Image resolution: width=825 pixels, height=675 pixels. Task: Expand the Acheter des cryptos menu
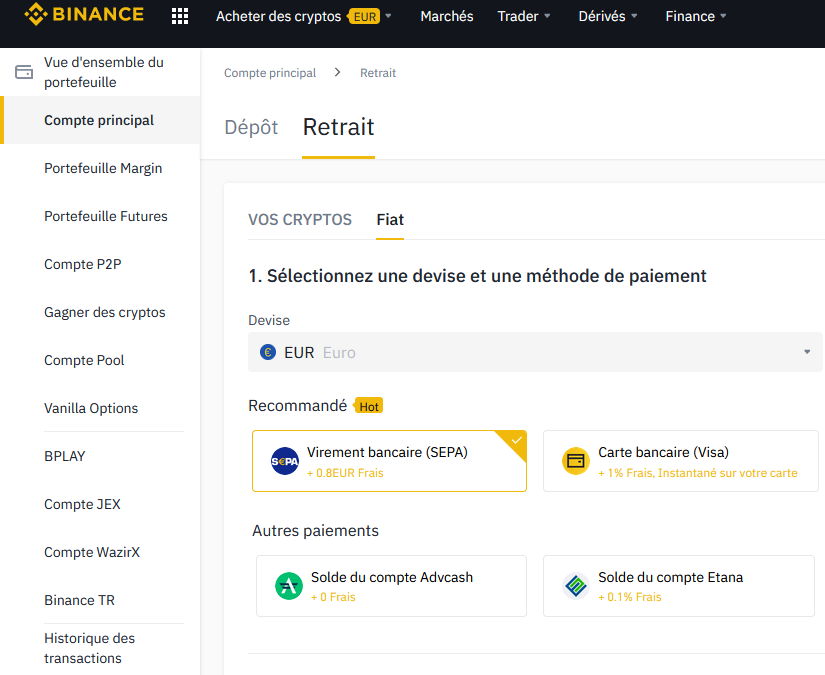[x=304, y=16]
